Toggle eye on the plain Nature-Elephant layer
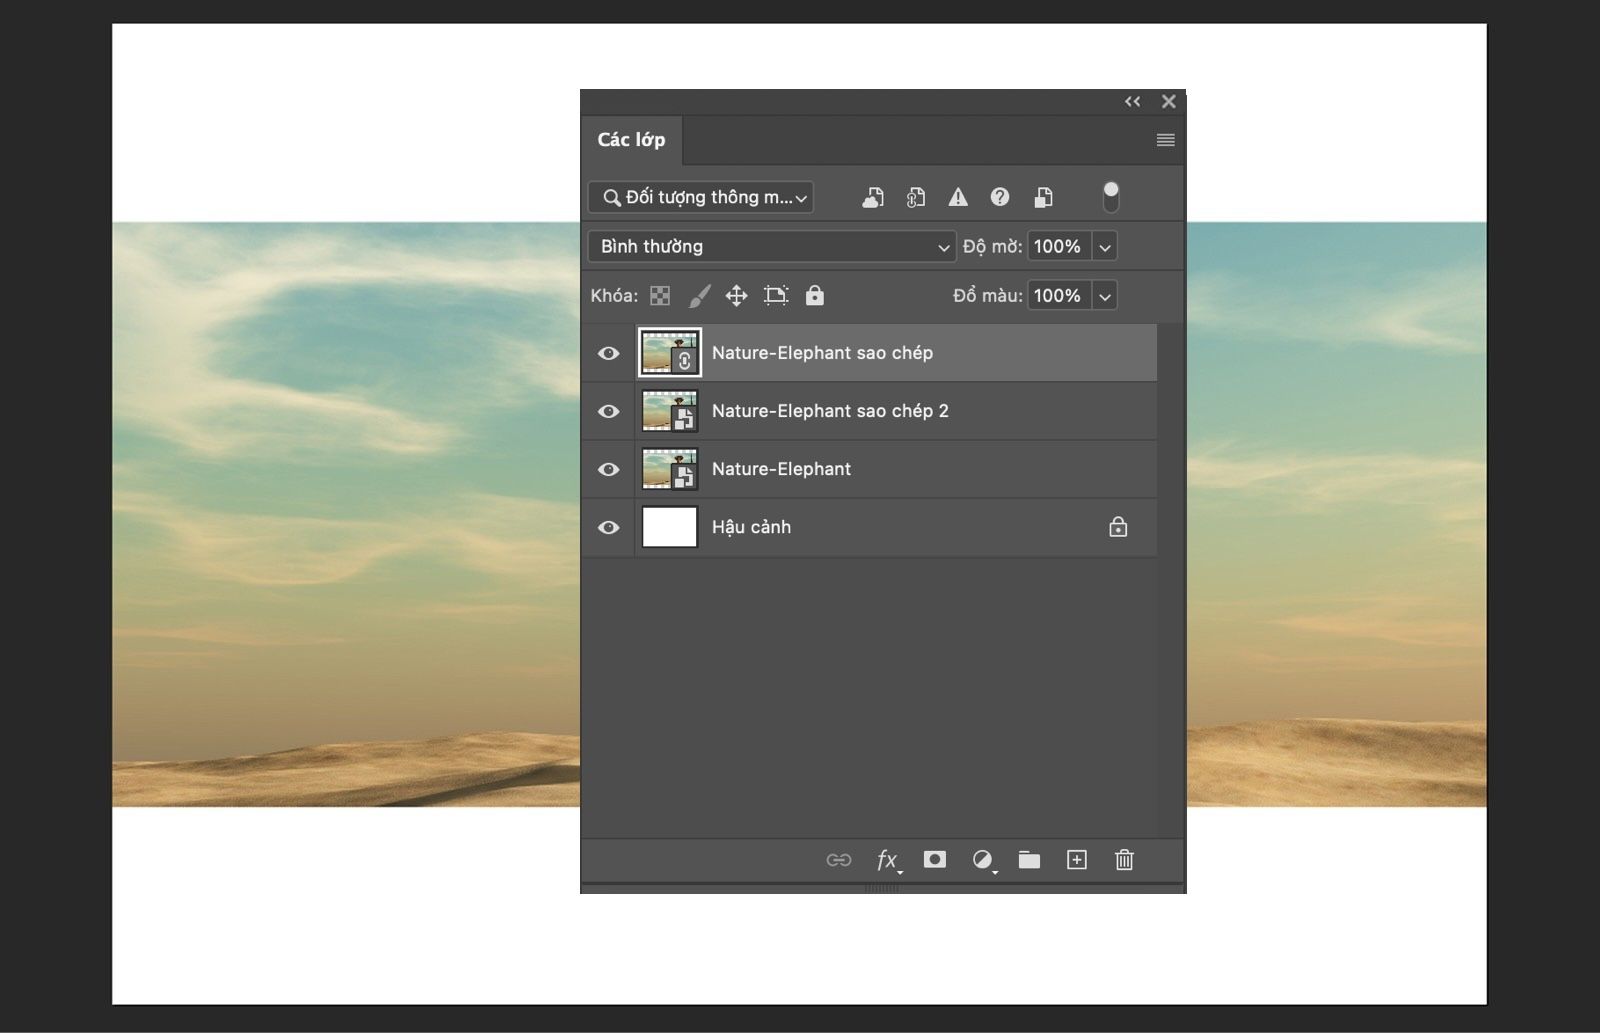This screenshot has width=1600, height=1033. (608, 469)
